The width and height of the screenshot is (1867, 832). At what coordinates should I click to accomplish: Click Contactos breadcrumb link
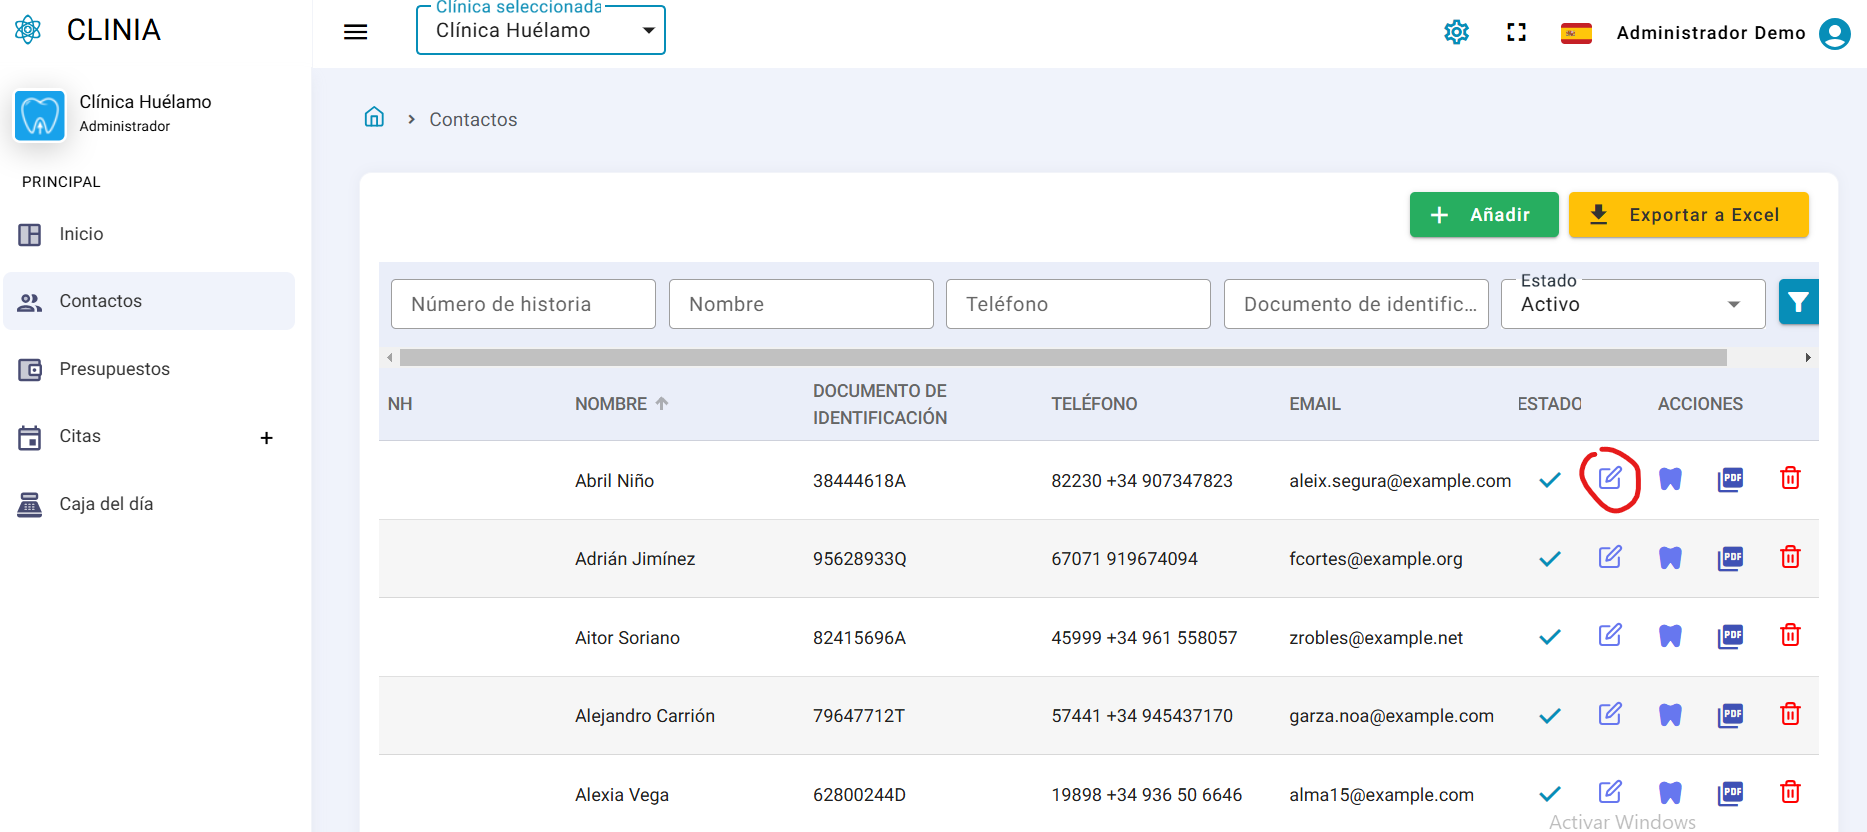473,119
